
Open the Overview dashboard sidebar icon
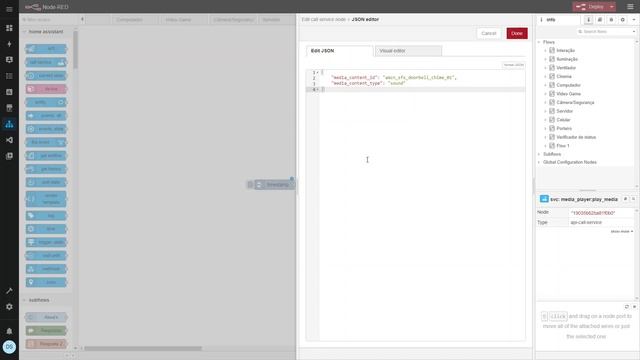coord(9,28)
